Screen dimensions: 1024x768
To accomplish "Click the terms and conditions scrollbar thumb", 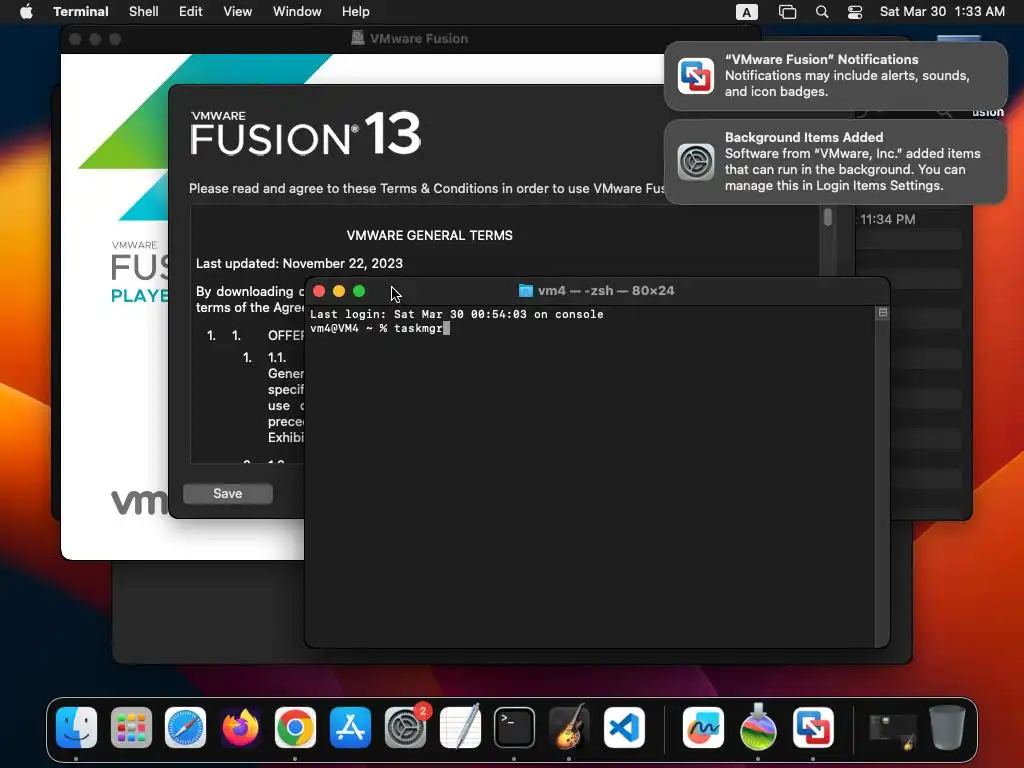I will [828, 217].
